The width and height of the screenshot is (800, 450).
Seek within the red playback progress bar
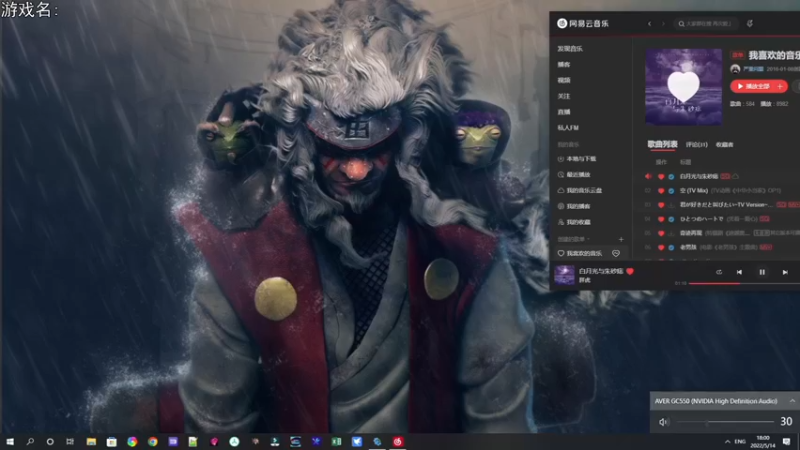pyautogui.click(x=744, y=283)
